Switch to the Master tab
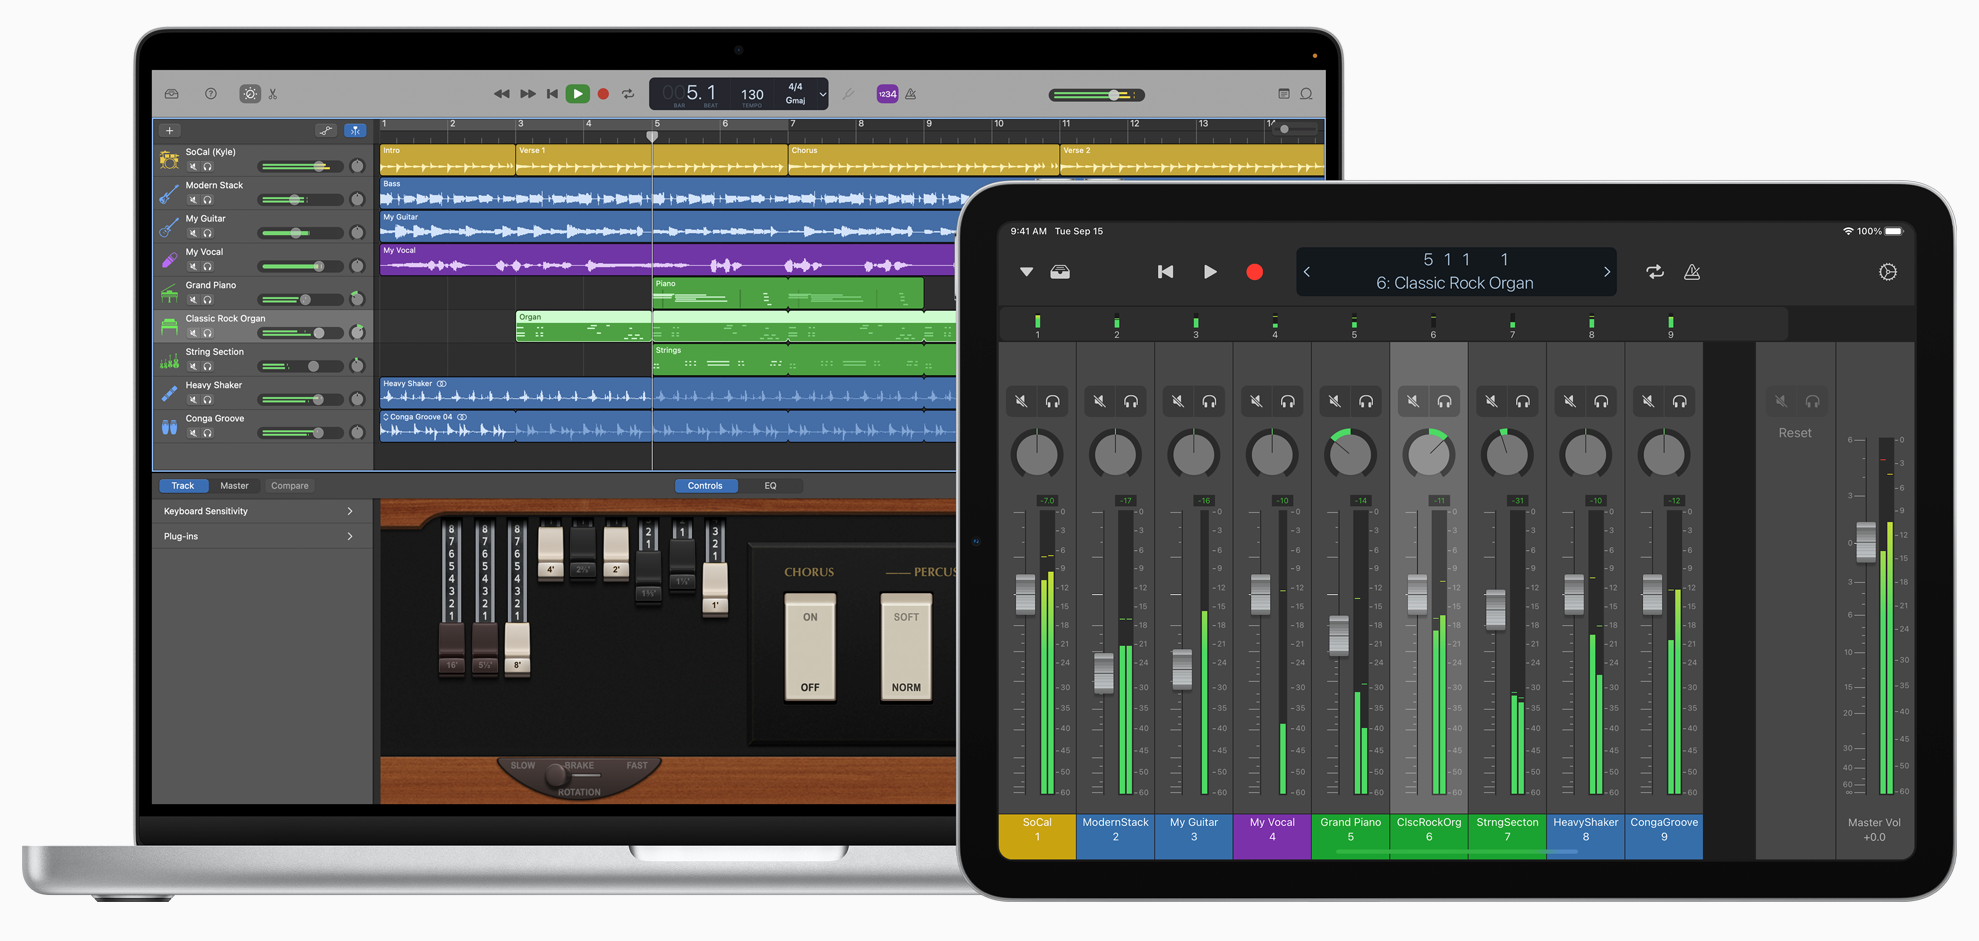Viewport: 1979px width, 941px height. click(x=235, y=485)
